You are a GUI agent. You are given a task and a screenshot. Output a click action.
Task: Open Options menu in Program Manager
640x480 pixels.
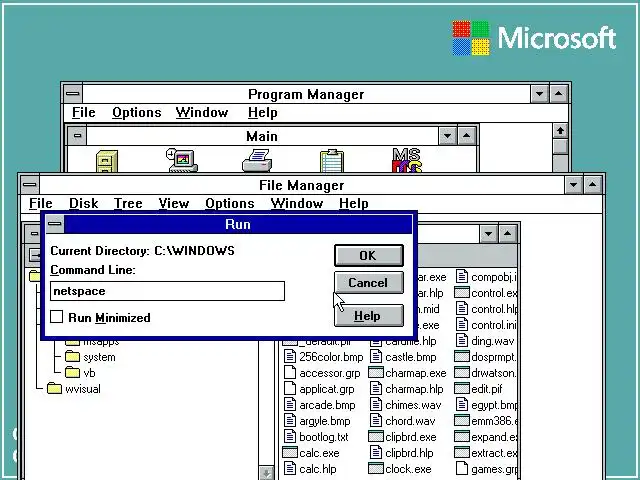pyautogui.click(x=137, y=112)
